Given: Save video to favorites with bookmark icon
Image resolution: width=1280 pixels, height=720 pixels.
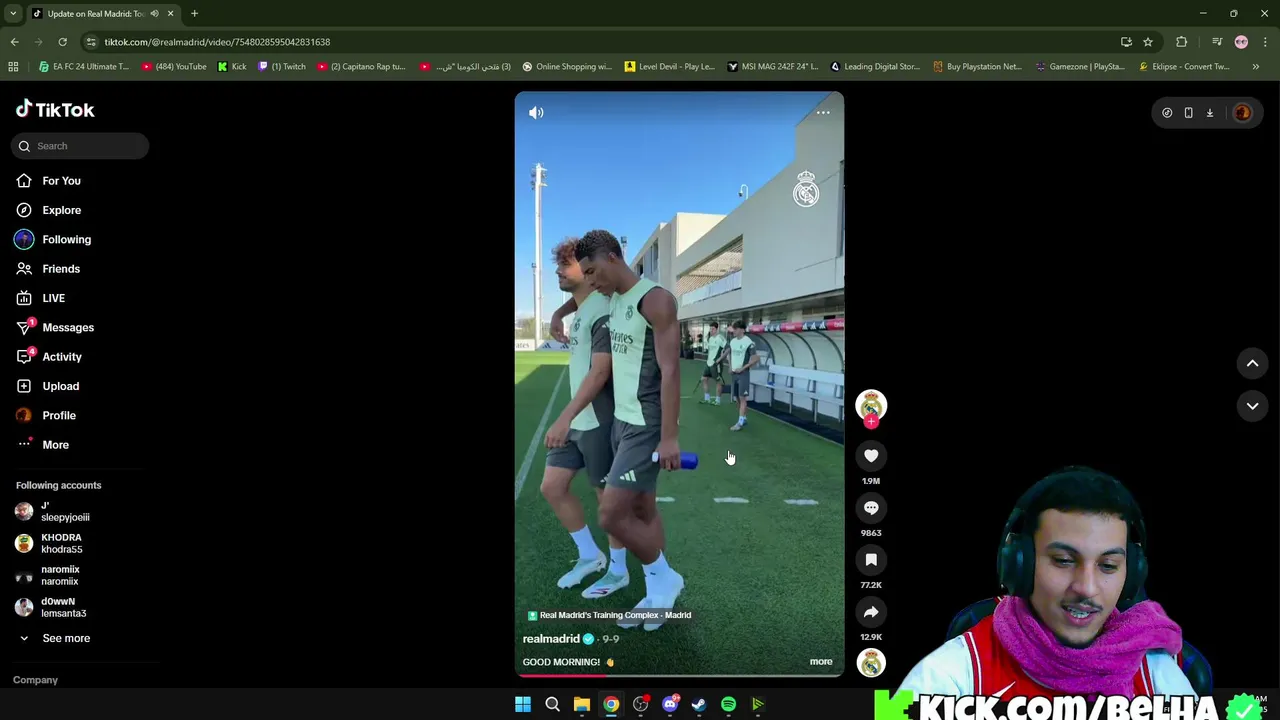Looking at the screenshot, I should coord(871,560).
